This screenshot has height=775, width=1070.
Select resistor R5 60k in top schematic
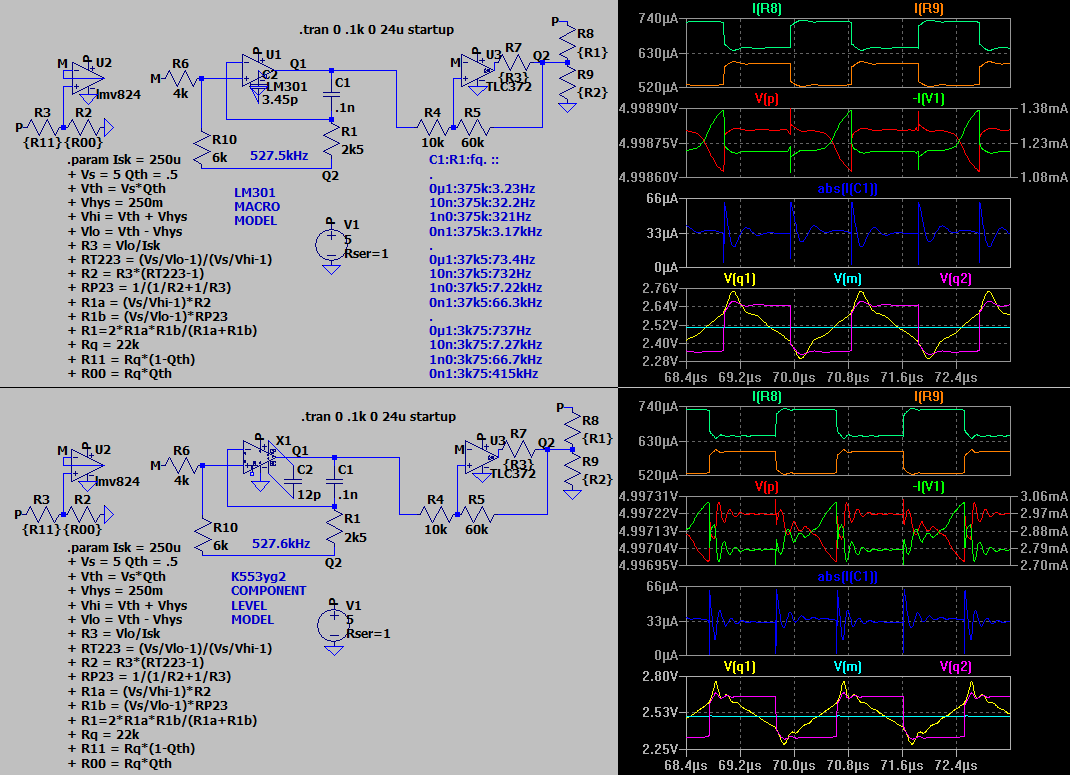pos(472,126)
